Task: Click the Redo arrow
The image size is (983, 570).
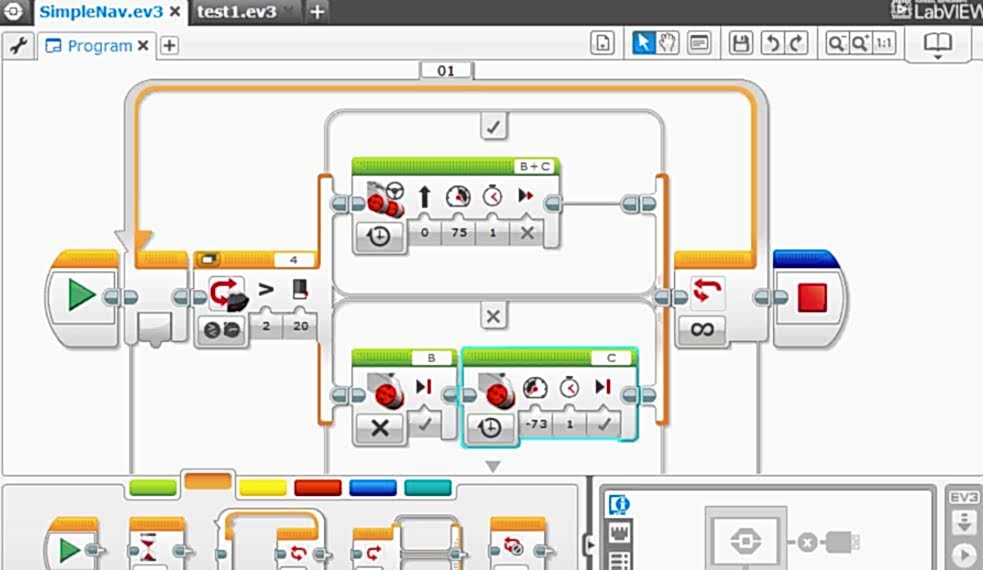Action: [x=796, y=43]
